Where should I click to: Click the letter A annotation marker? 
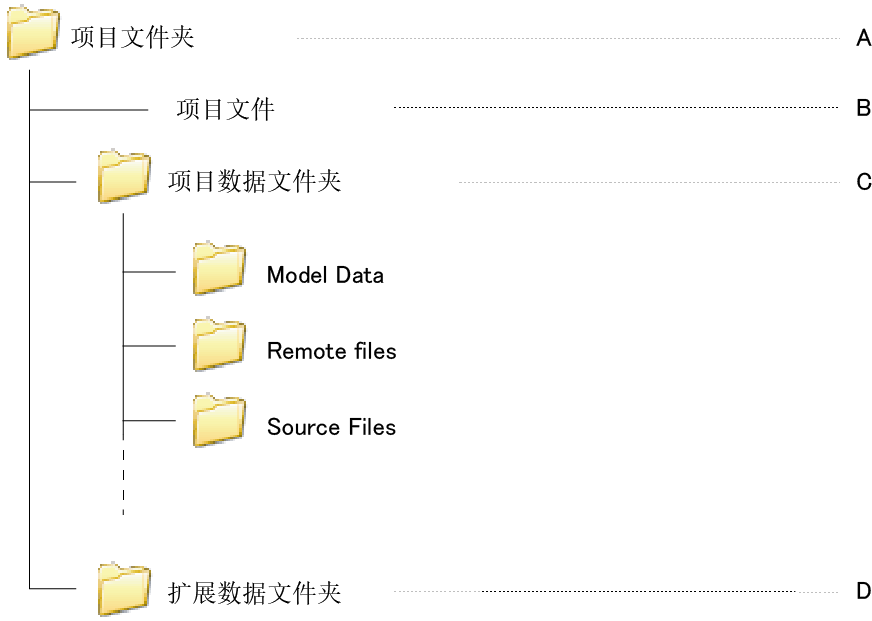864,39
